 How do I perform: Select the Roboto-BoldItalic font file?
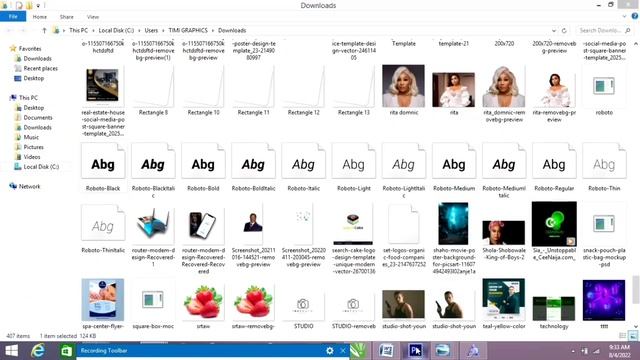[x=253, y=167]
